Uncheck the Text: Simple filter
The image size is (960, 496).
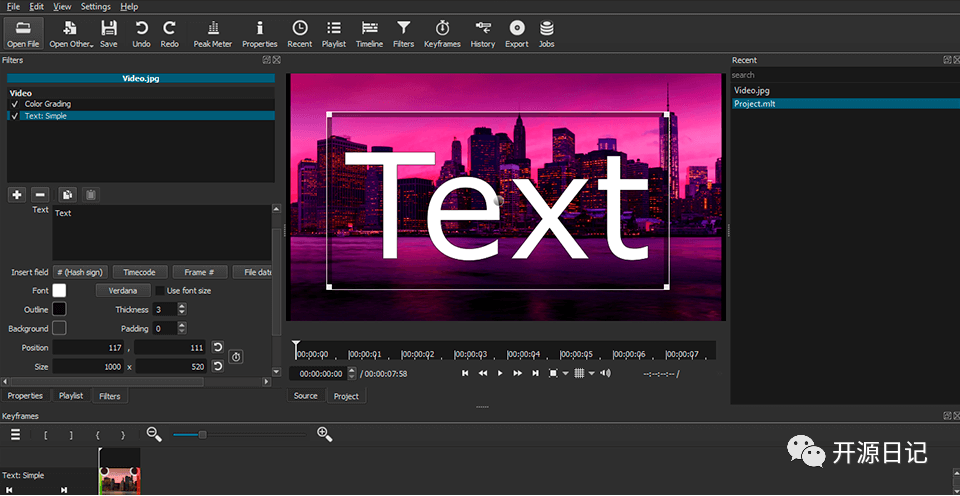(x=14, y=116)
